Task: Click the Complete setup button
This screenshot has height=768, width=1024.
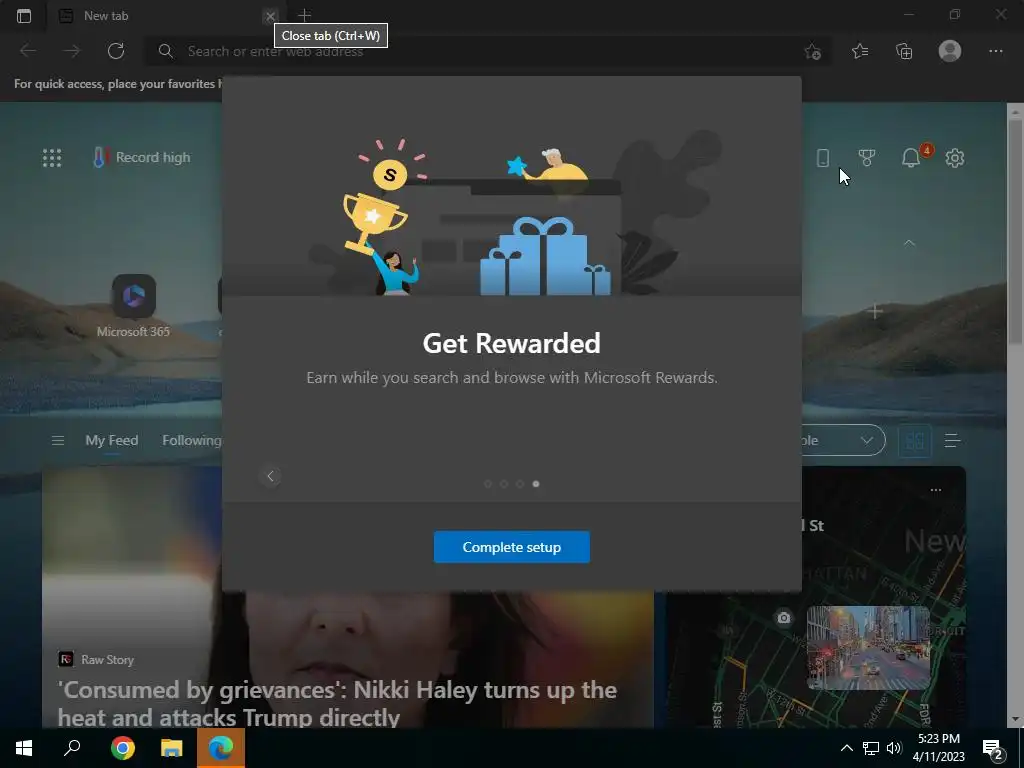Action: (x=512, y=547)
